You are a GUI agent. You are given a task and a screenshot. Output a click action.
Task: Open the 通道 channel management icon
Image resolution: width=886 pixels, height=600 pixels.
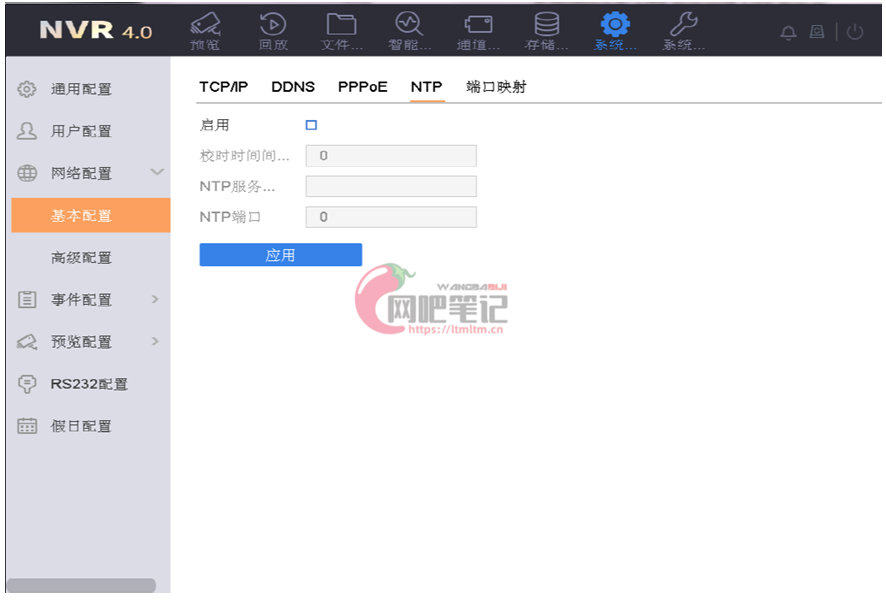478,31
